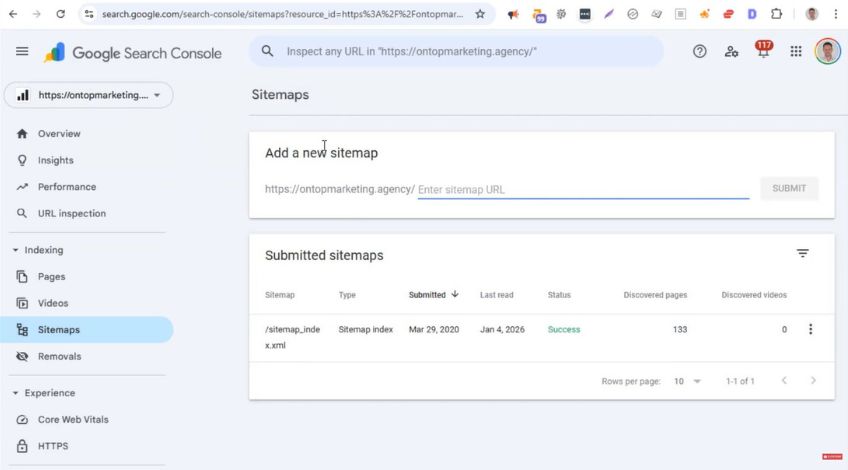
Task: Open notifications bell showing 117
Action: point(764,50)
